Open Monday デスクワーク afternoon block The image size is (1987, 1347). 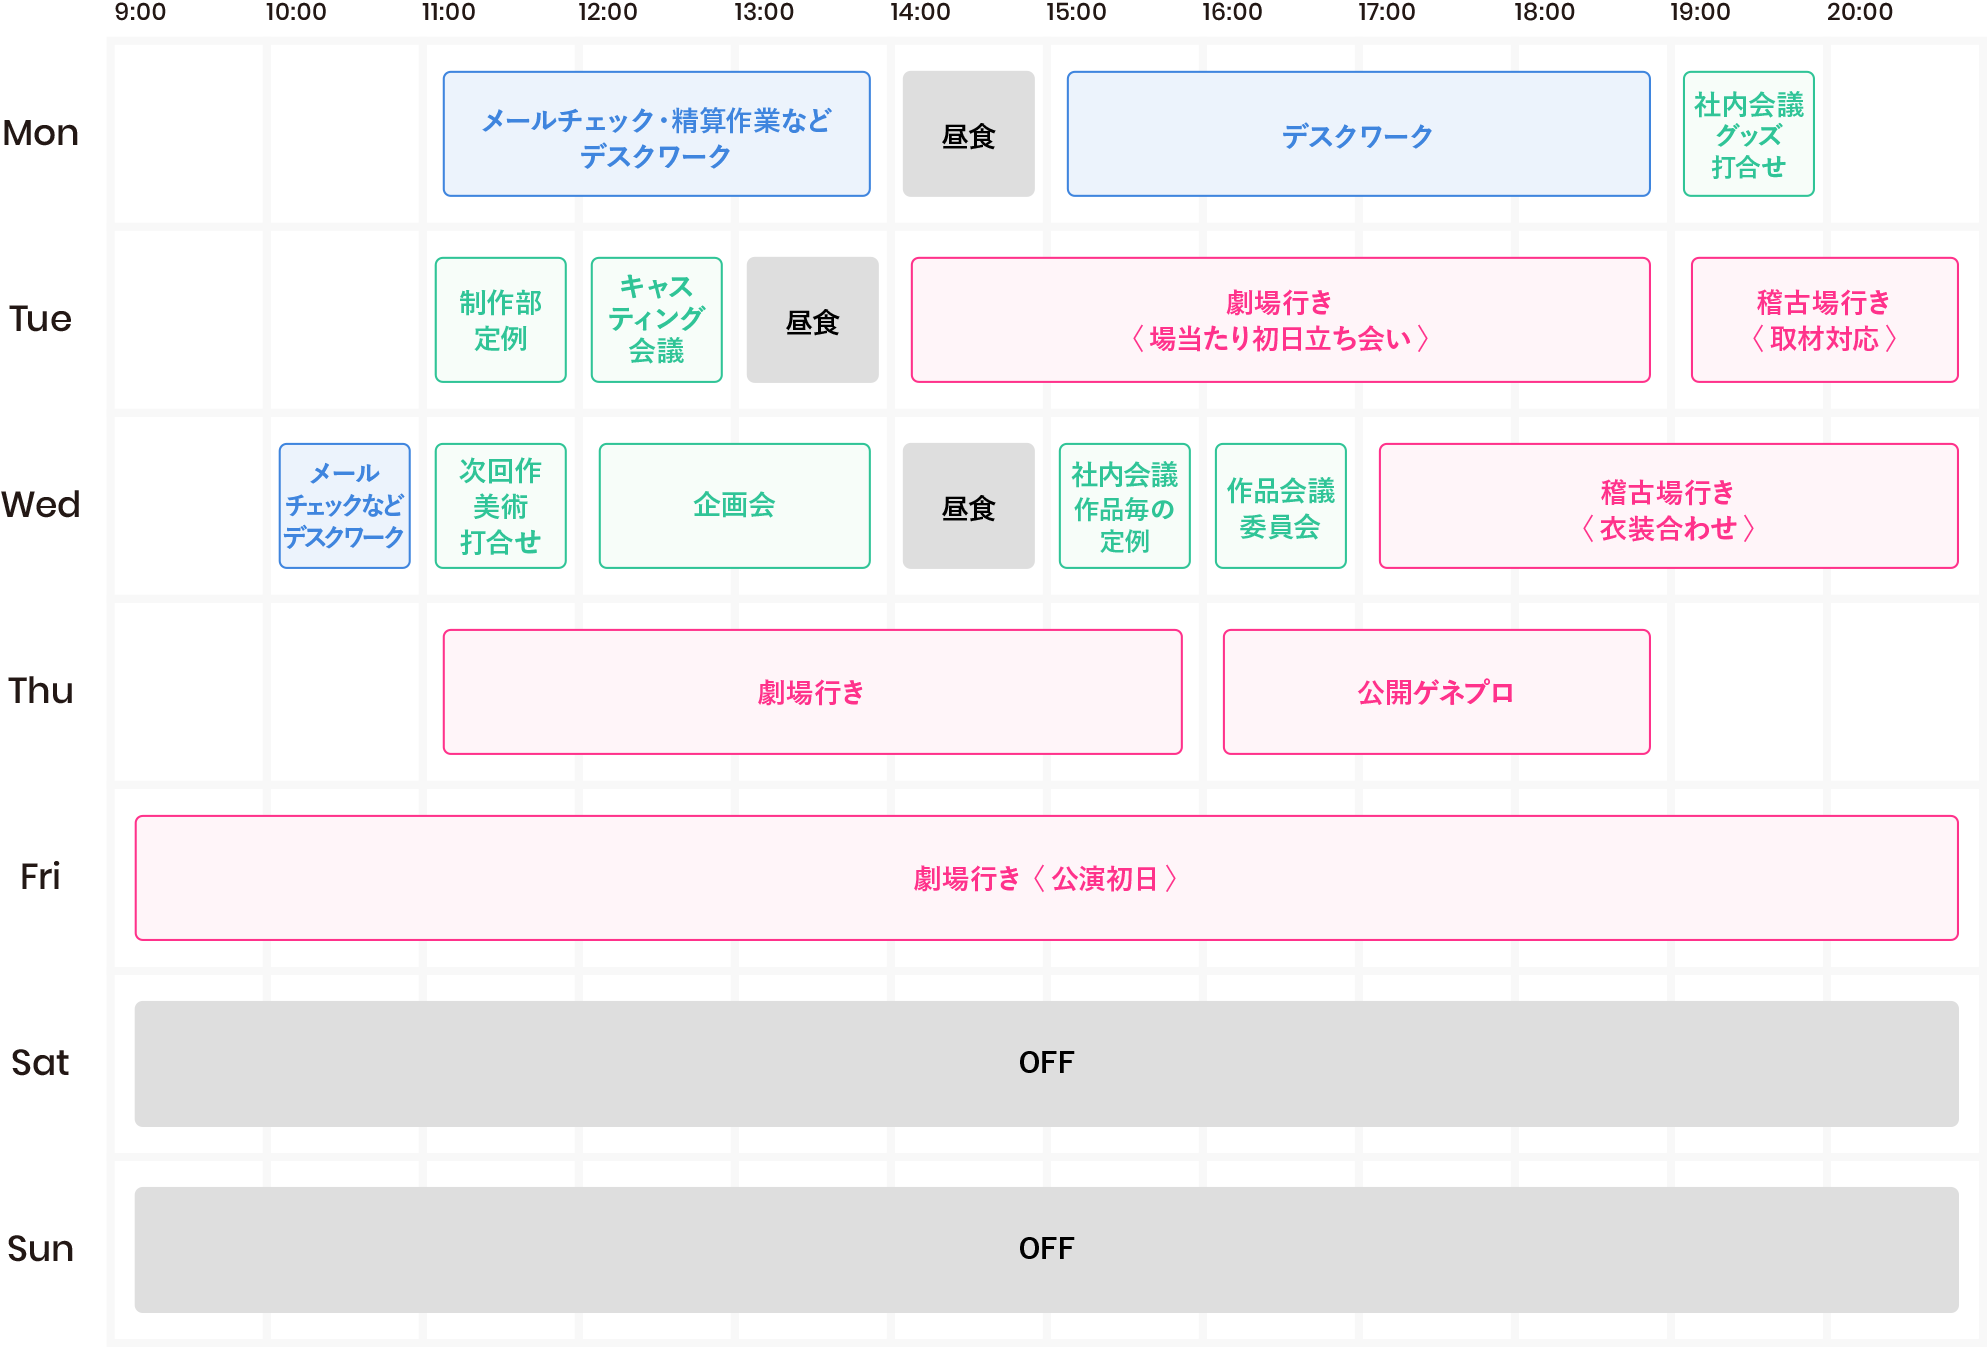point(1358,134)
